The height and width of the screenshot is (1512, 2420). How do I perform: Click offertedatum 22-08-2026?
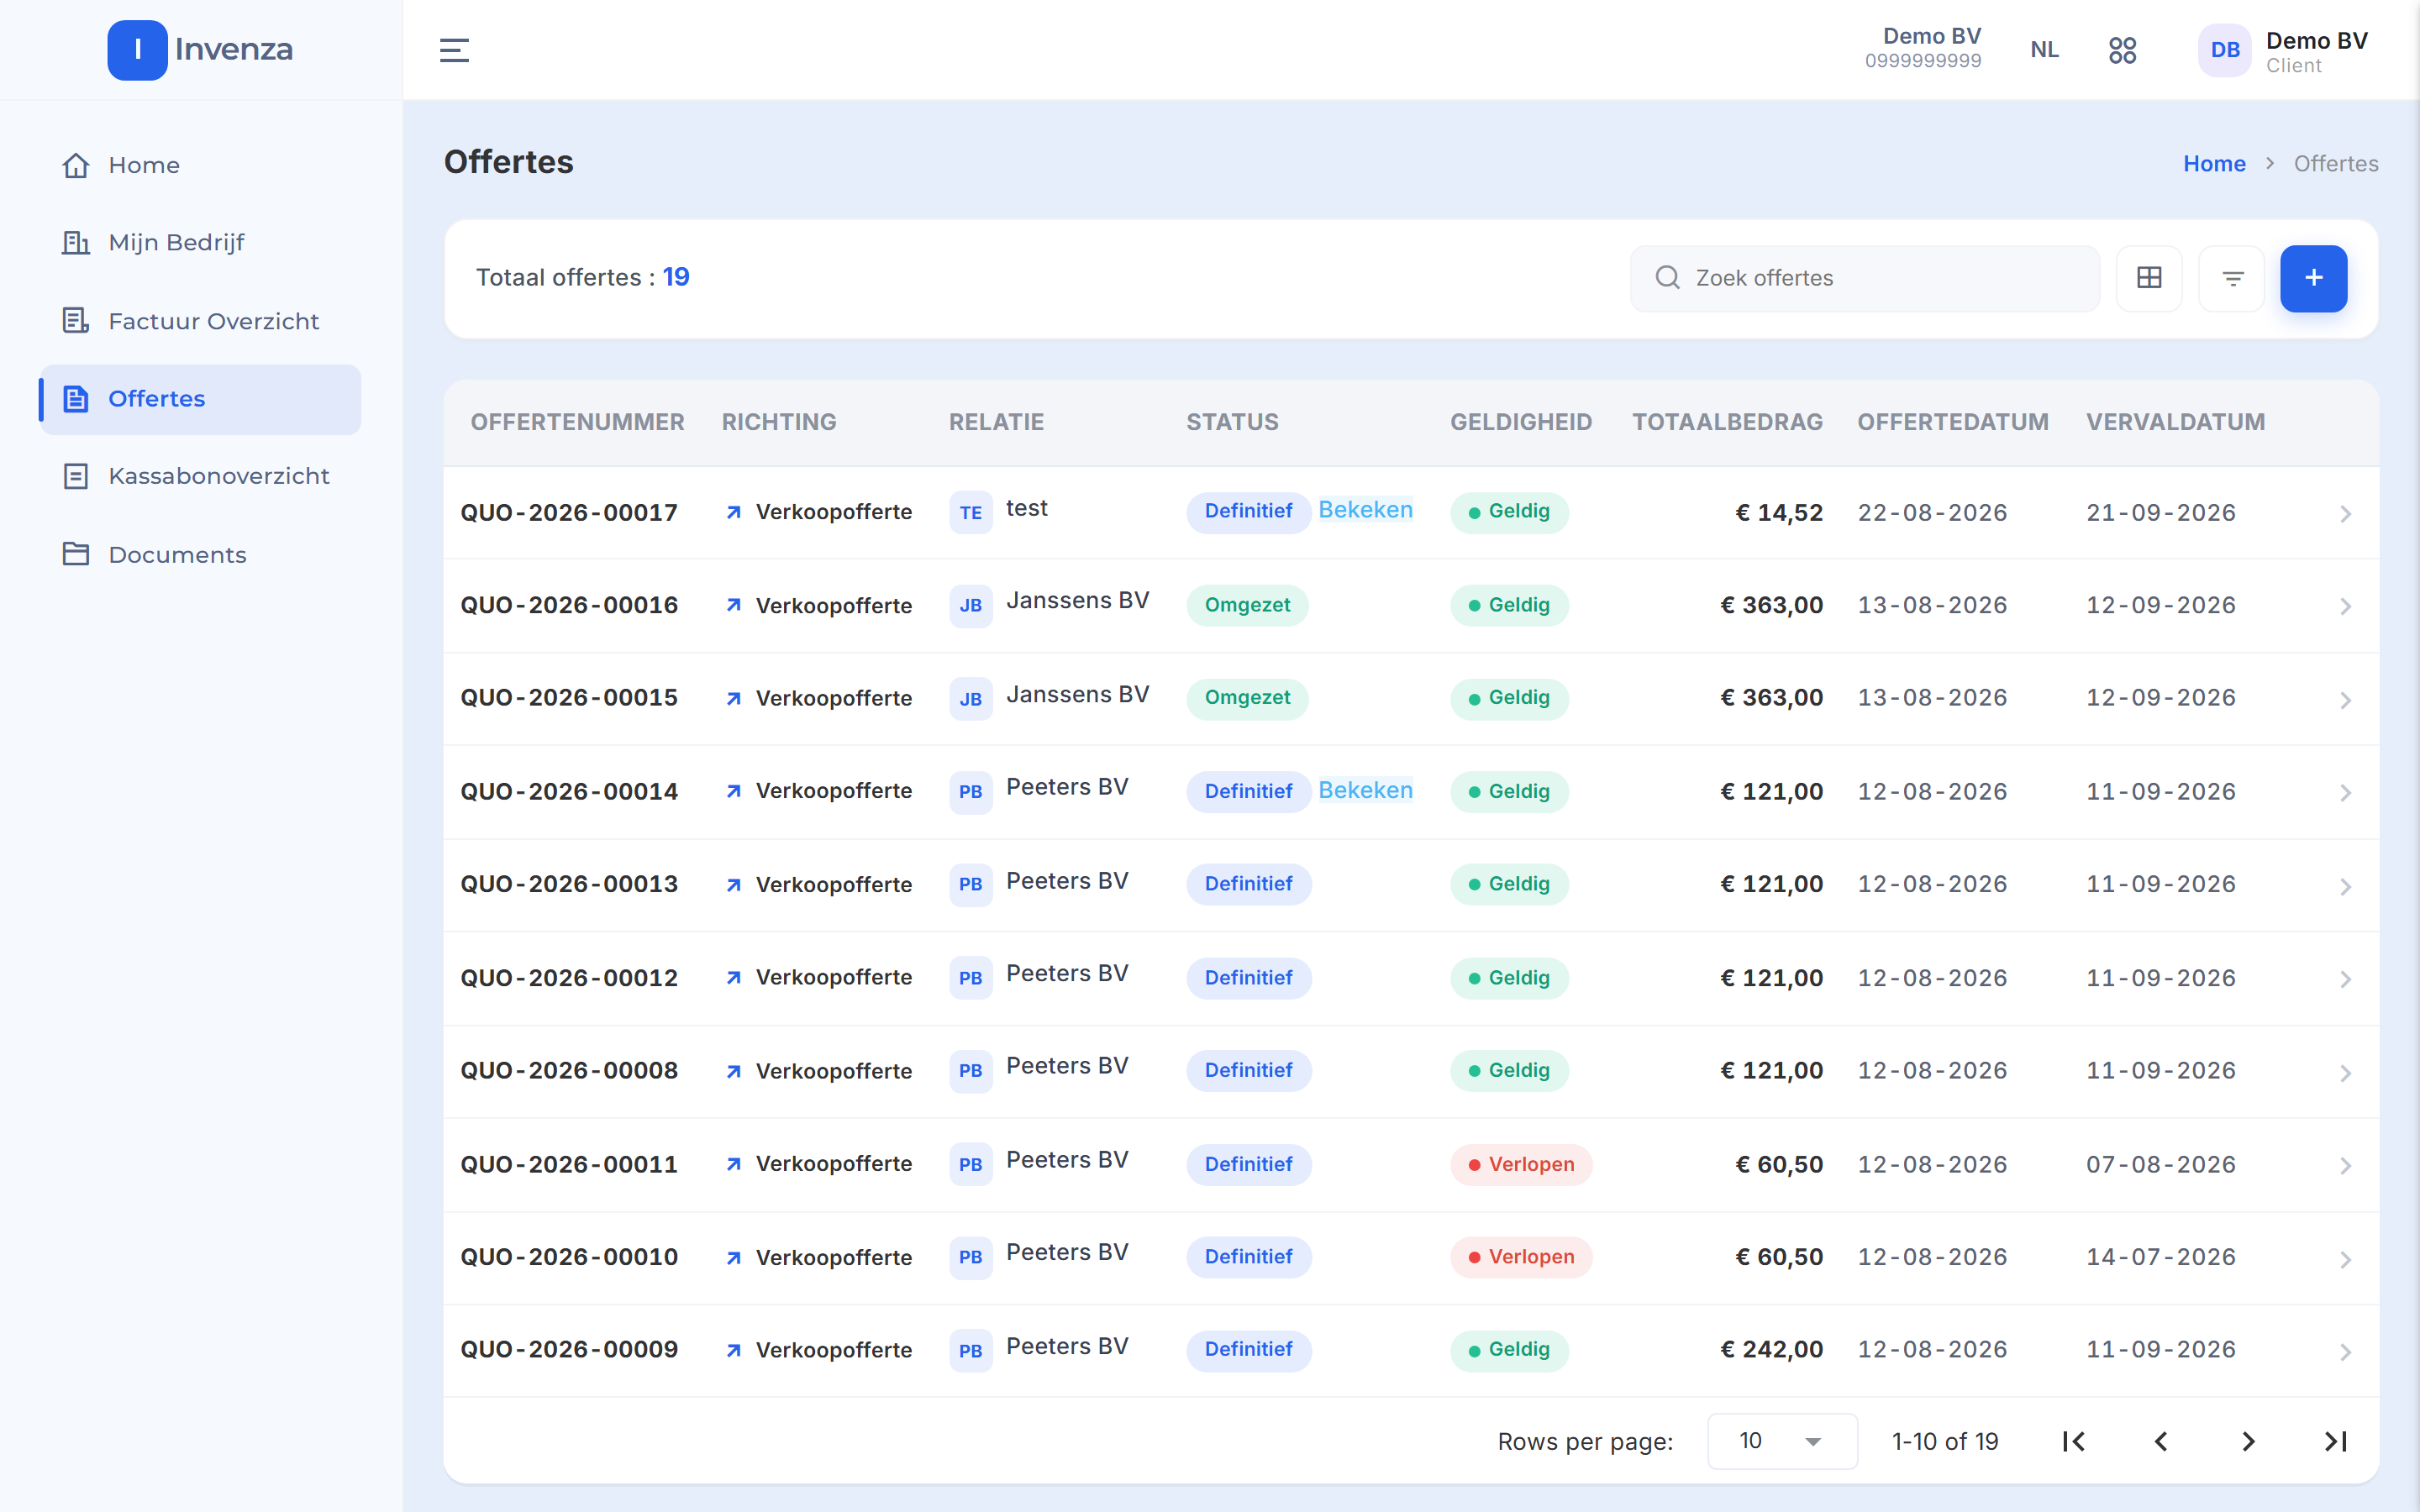point(1932,513)
